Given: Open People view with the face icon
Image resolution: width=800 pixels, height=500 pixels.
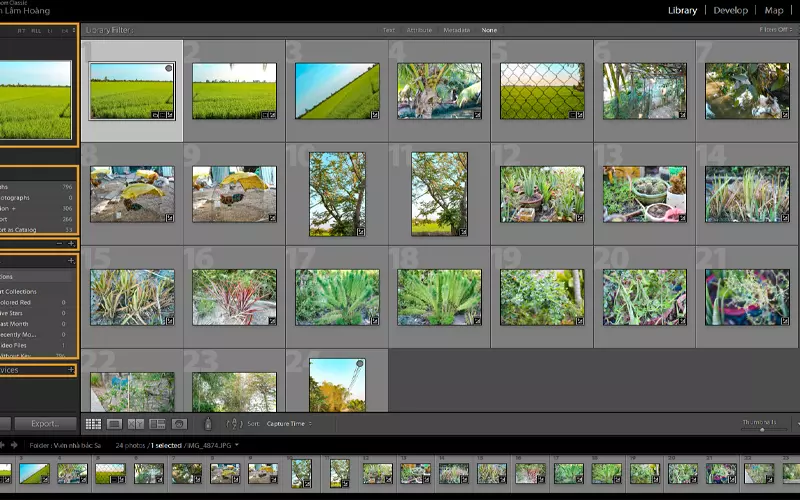Looking at the screenshot, I should pyautogui.click(x=179, y=424).
